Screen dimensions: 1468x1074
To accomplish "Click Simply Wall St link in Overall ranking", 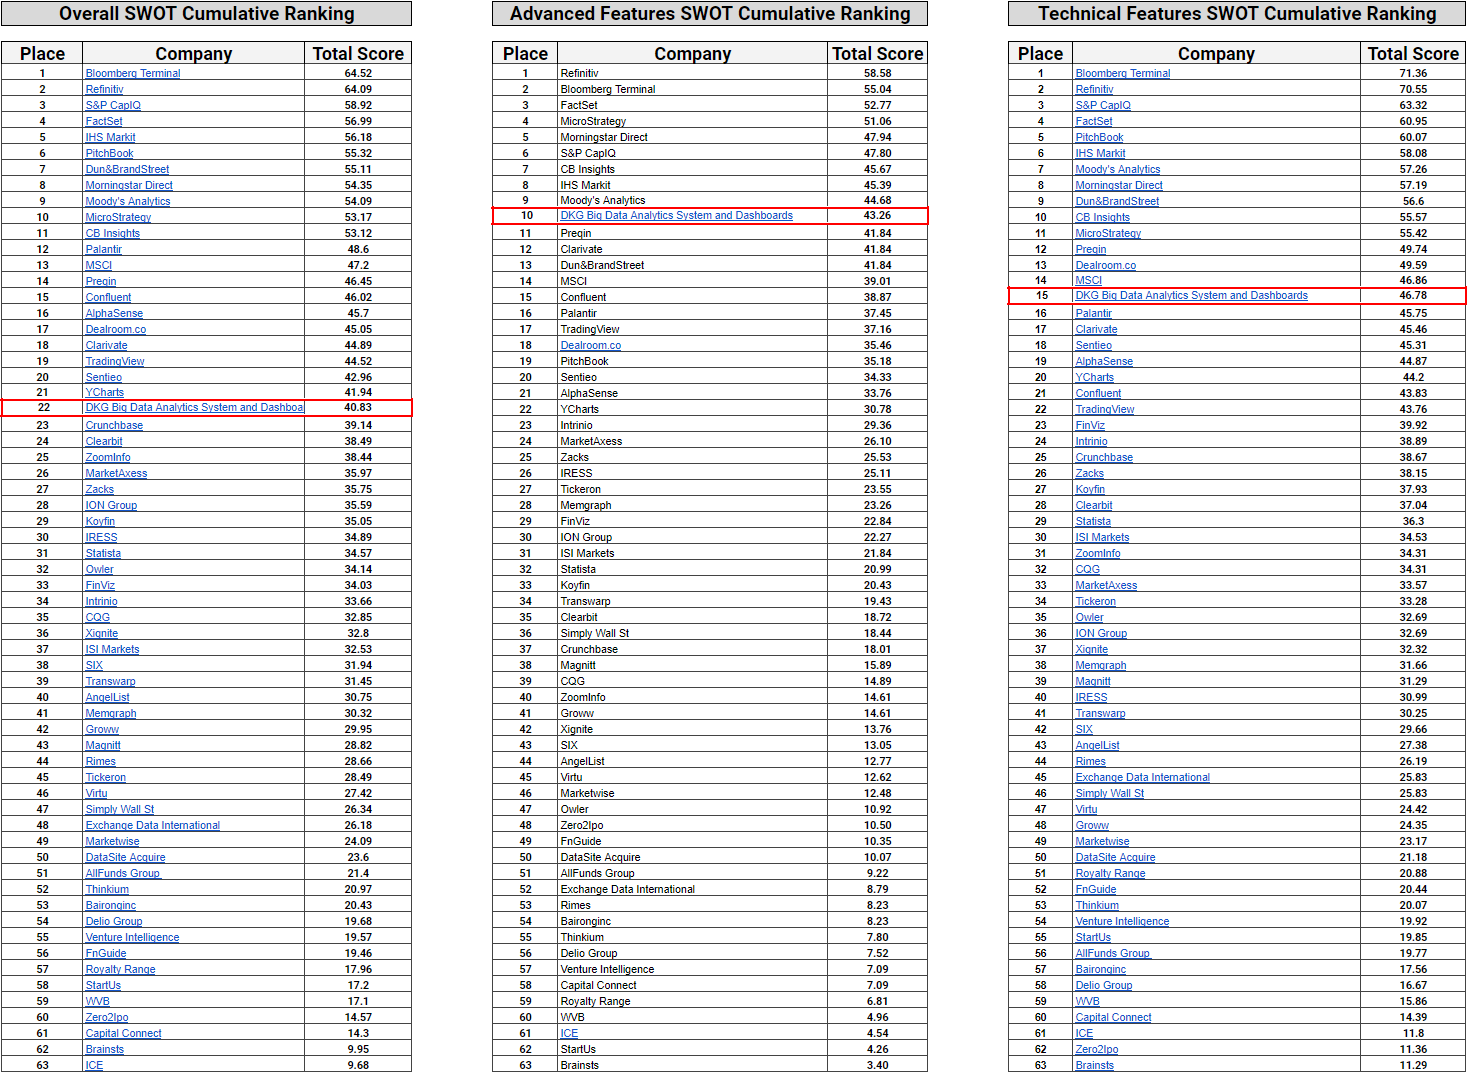I will pos(120,809).
